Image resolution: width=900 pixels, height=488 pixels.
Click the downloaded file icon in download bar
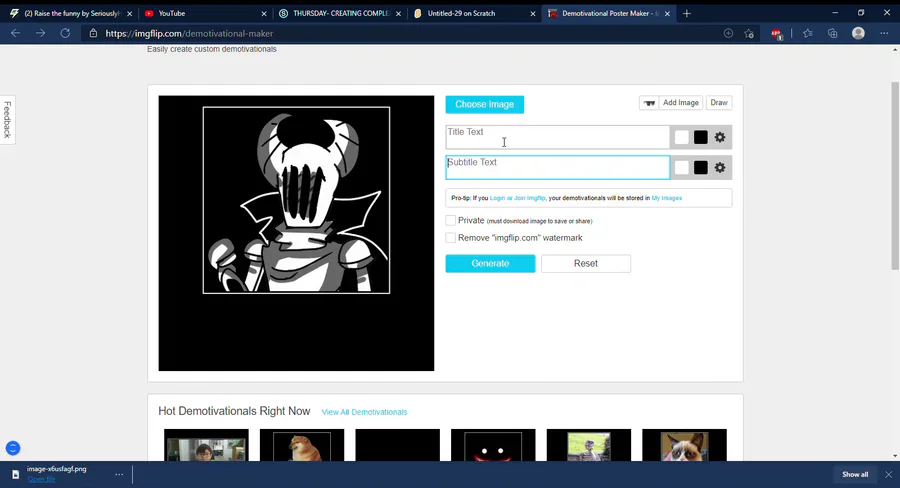tap(15, 474)
